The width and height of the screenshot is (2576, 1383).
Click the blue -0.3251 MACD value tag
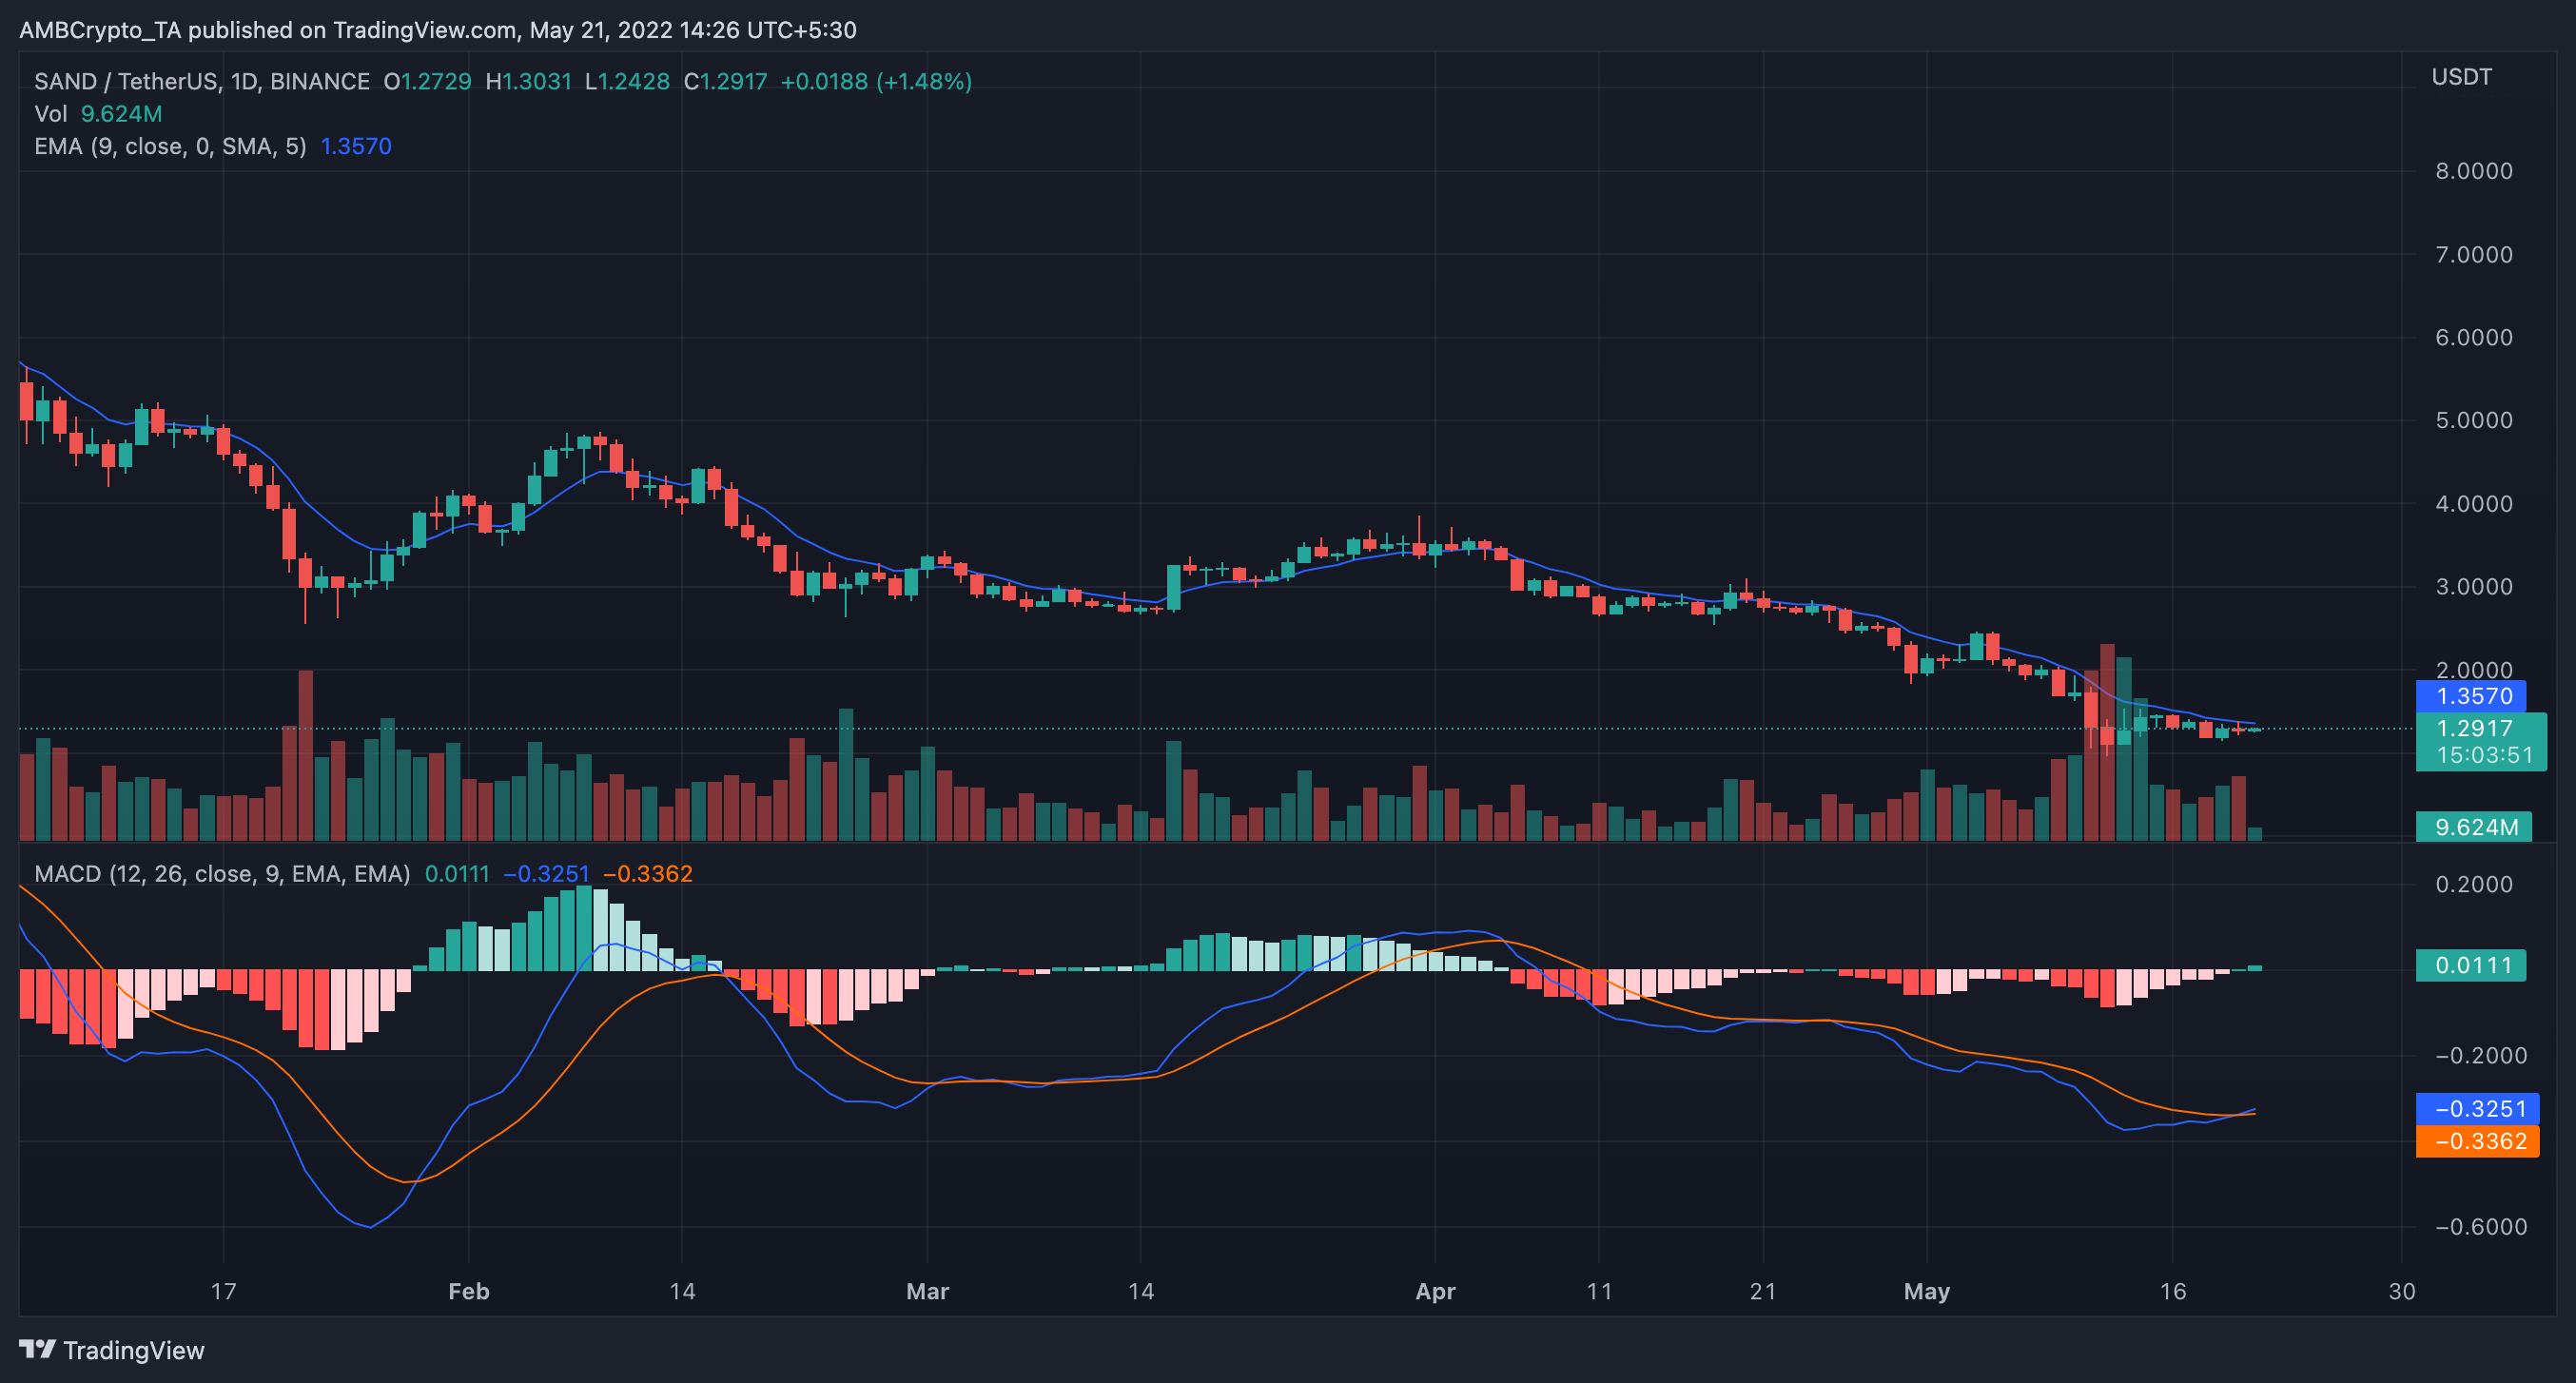2477,1109
